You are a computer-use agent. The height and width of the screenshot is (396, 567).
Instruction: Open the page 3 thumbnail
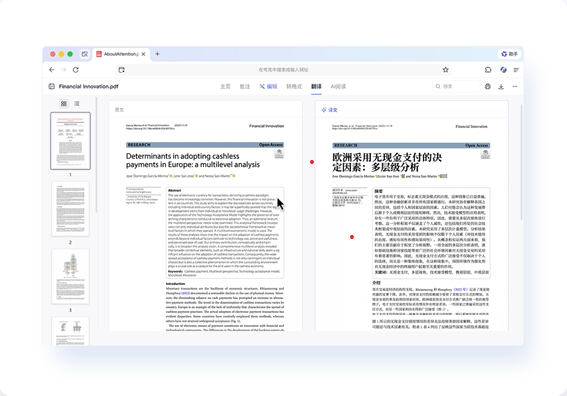(x=71, y=277)
